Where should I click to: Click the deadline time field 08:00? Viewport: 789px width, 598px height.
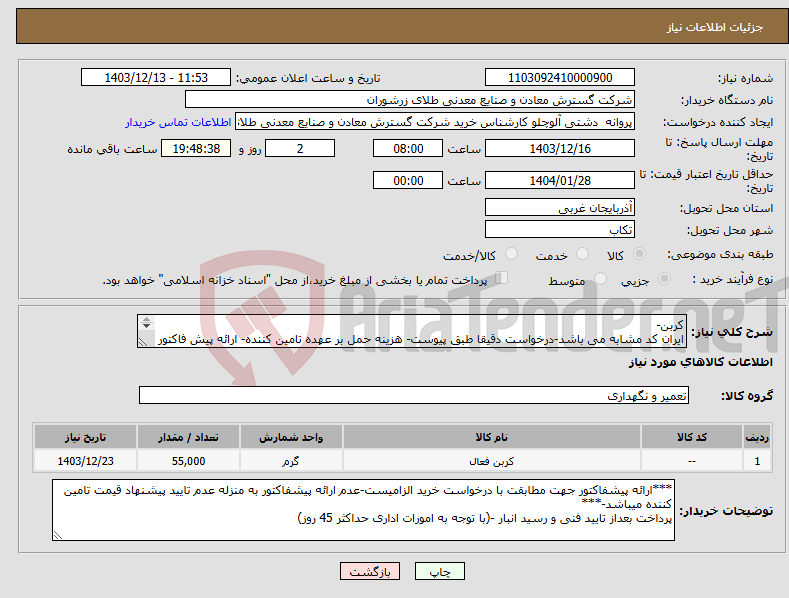point(408,148)
